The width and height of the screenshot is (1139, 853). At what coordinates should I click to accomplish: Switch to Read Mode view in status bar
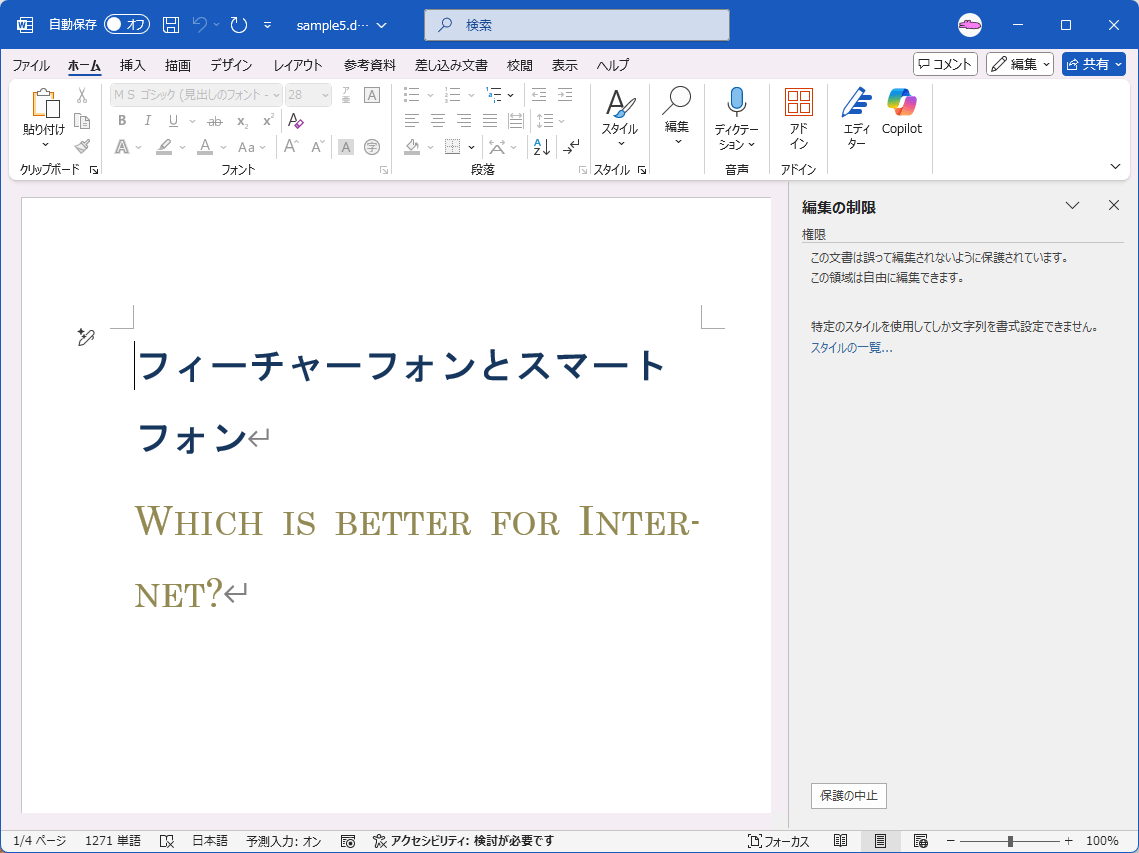pos(841,841)
